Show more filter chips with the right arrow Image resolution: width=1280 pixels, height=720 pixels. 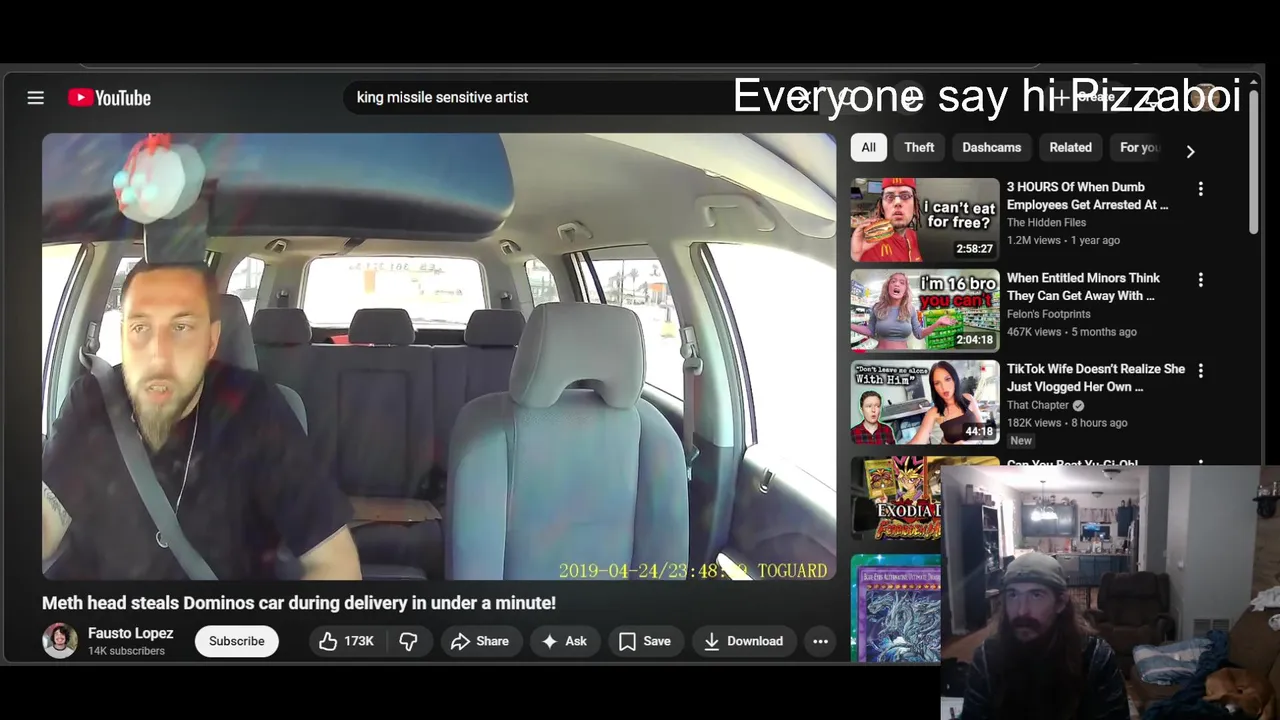coord(1190,151)
